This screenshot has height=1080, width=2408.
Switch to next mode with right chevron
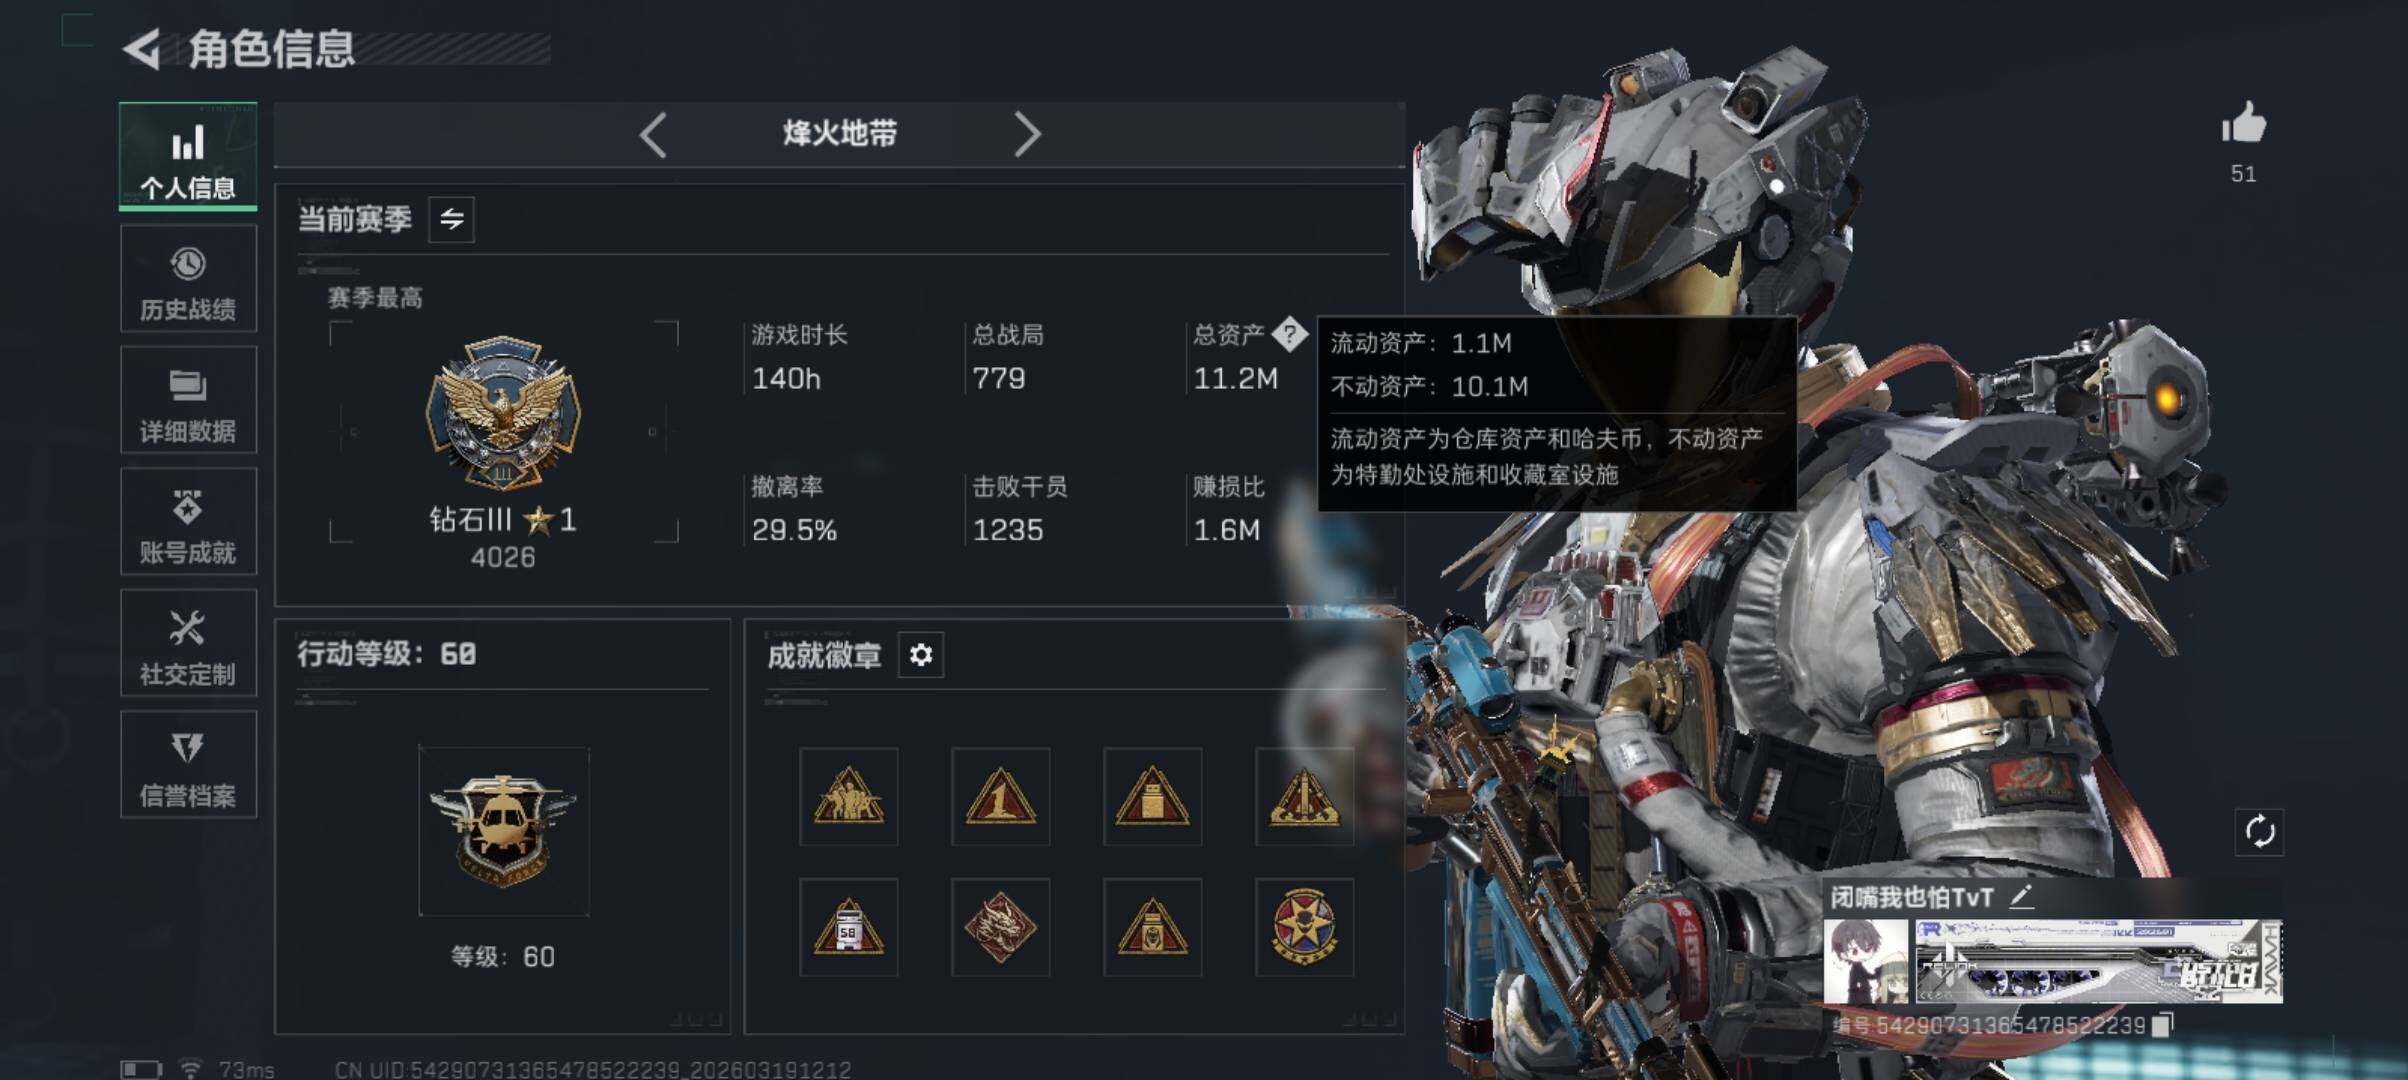[x=1027, y=134]
